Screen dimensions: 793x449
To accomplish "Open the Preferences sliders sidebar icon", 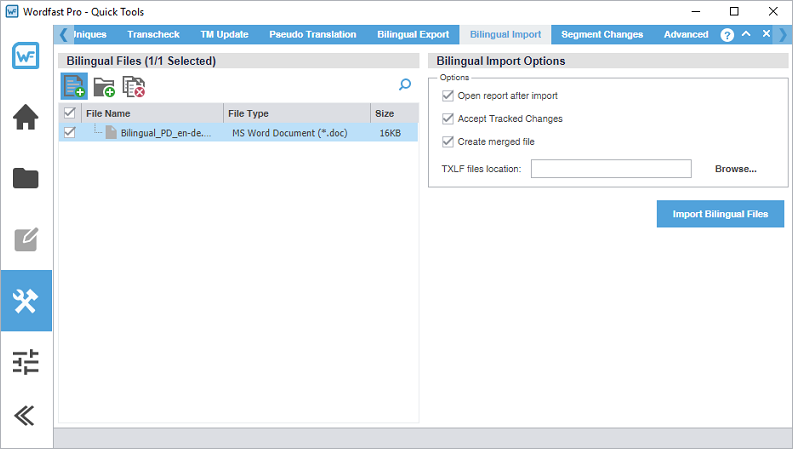I will pyautogui.click(x=26, y=361).
